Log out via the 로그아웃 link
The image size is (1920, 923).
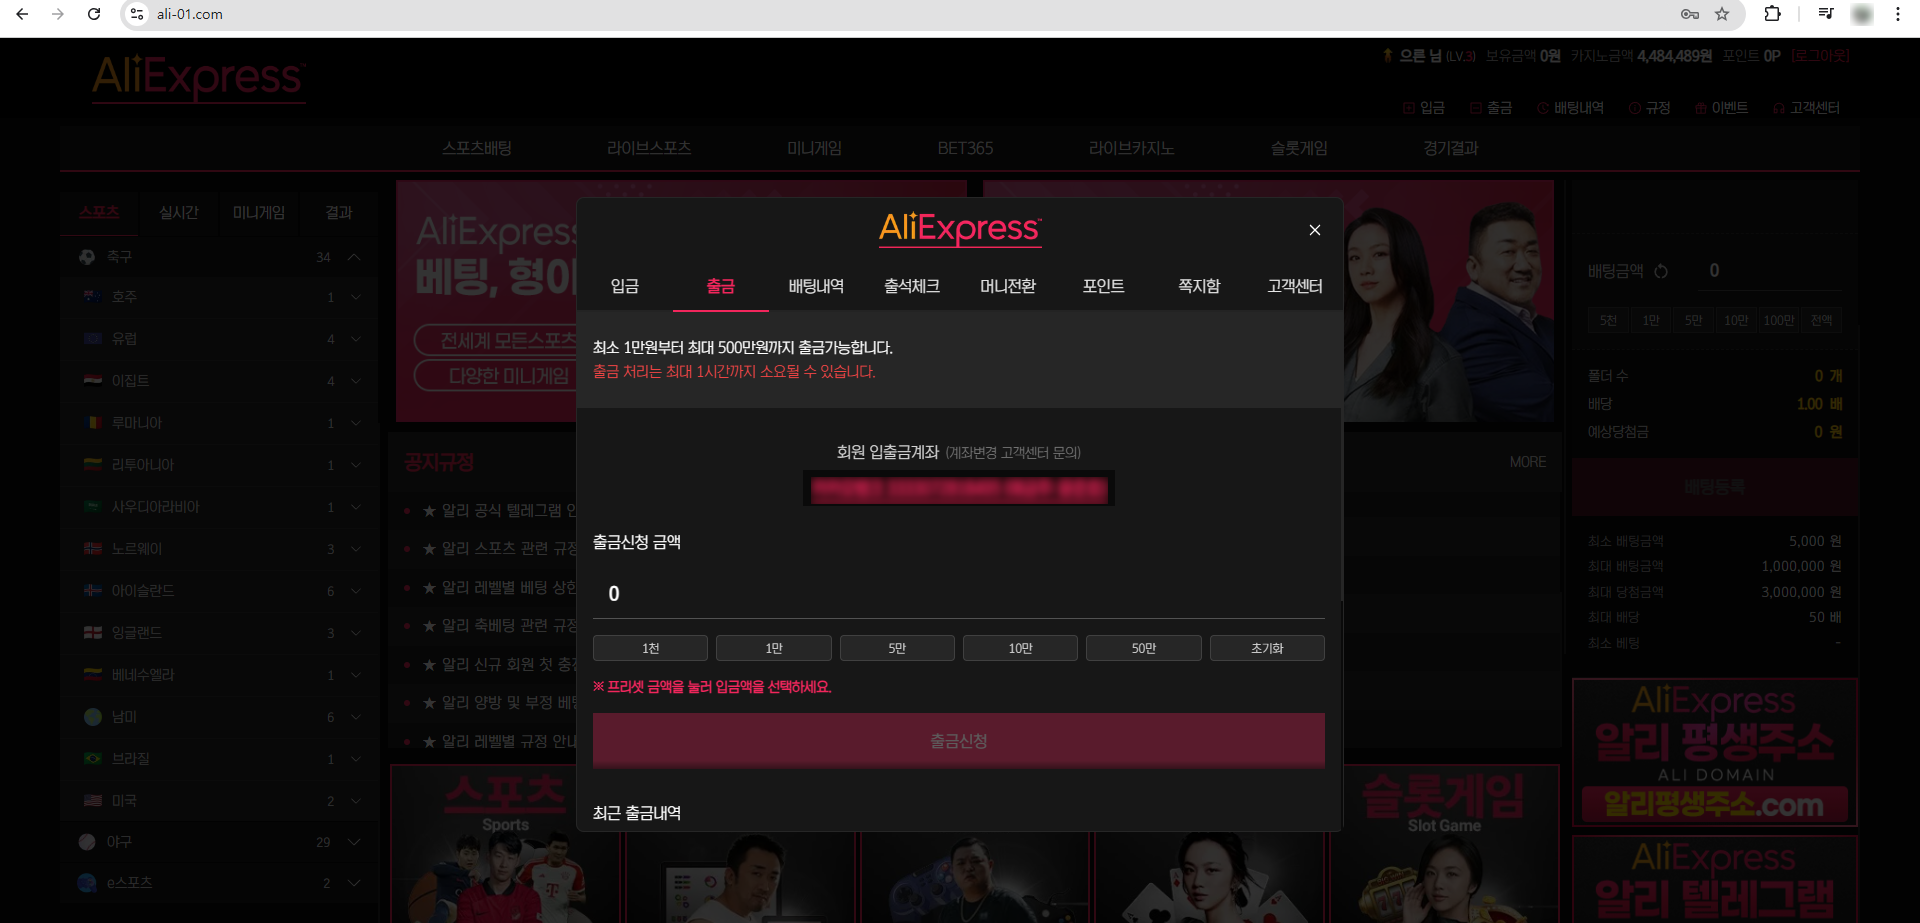1821,56
